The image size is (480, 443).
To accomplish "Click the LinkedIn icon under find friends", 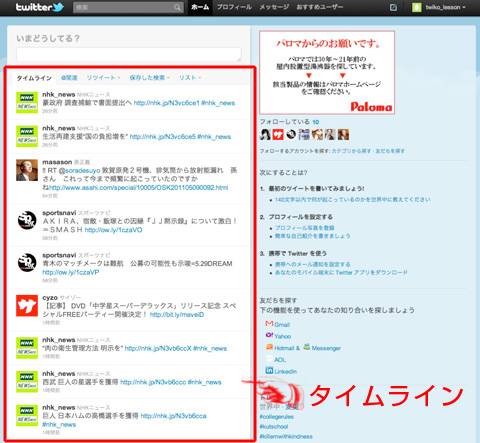I will pyautogui.click(x=269, y=370).
